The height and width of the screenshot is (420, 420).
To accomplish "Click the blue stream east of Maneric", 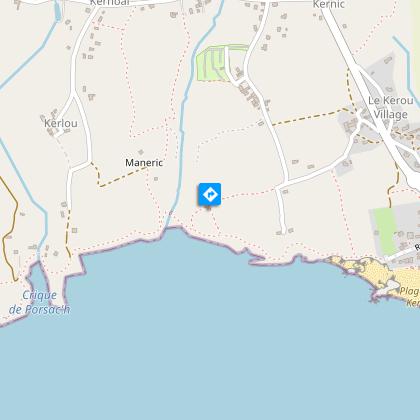I will click(x=182, y=140).
